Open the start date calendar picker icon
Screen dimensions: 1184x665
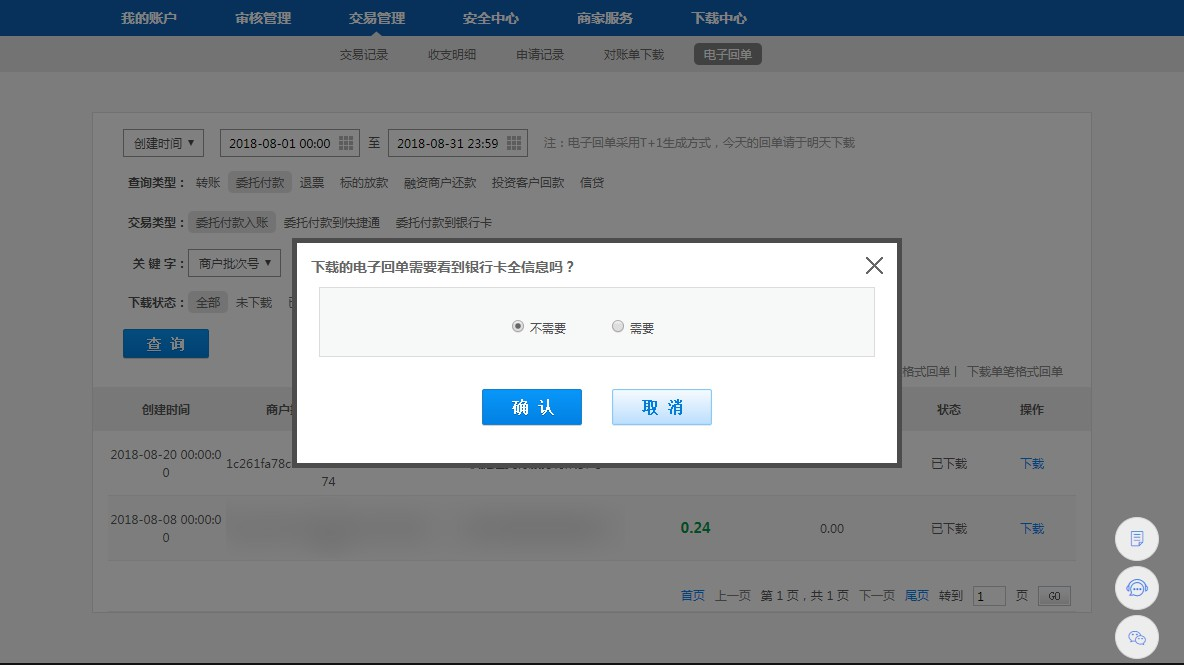346,143
